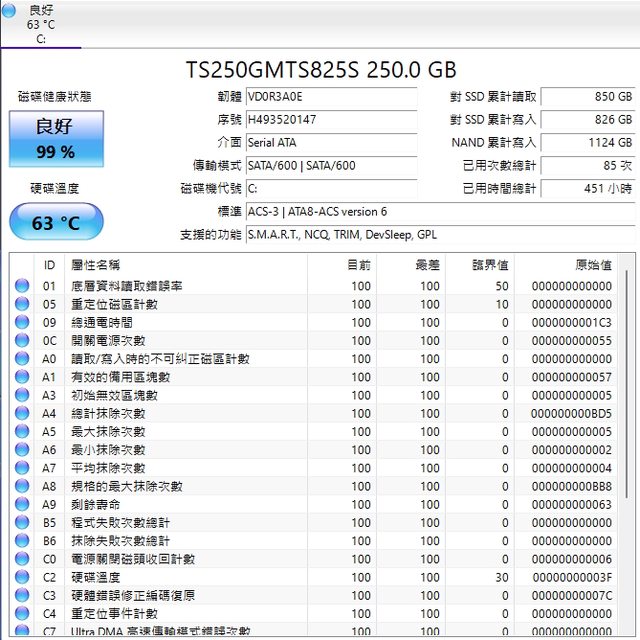The width and height of the screenshot is (640, 640).
Task: Click the 已用次數總計 85 次 field
Action: 588,166
